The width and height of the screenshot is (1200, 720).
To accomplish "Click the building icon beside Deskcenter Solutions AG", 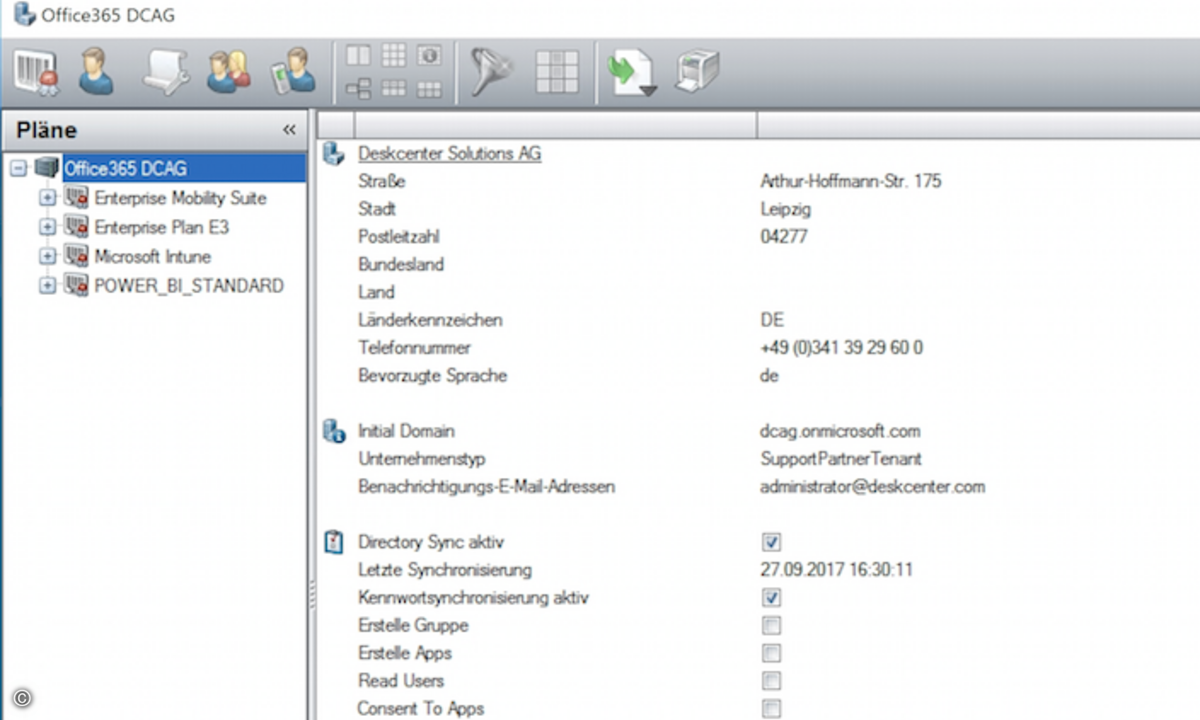I will point(334,154).
